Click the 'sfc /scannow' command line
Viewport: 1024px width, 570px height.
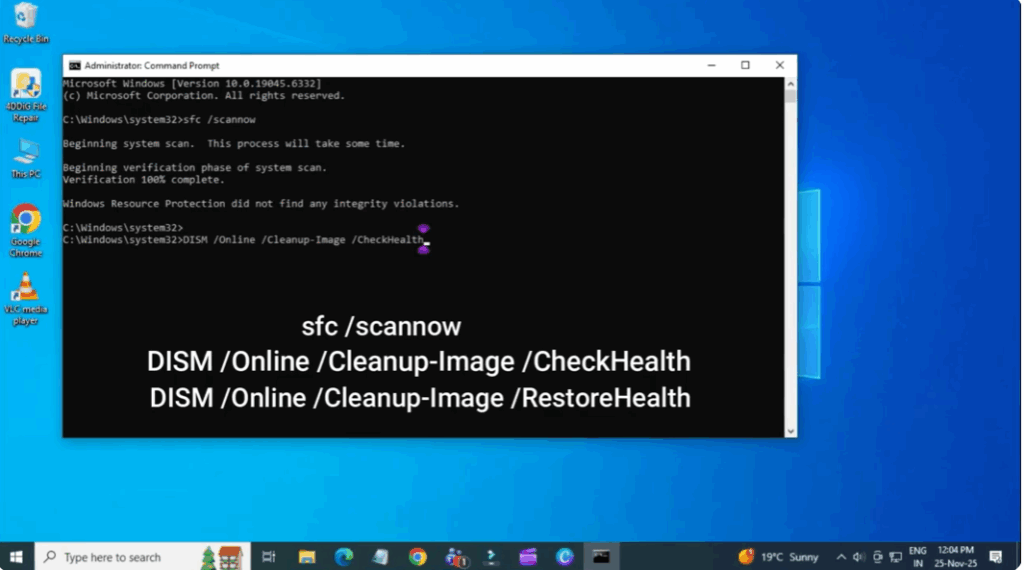pyautogui.click(x=159, y=119)
